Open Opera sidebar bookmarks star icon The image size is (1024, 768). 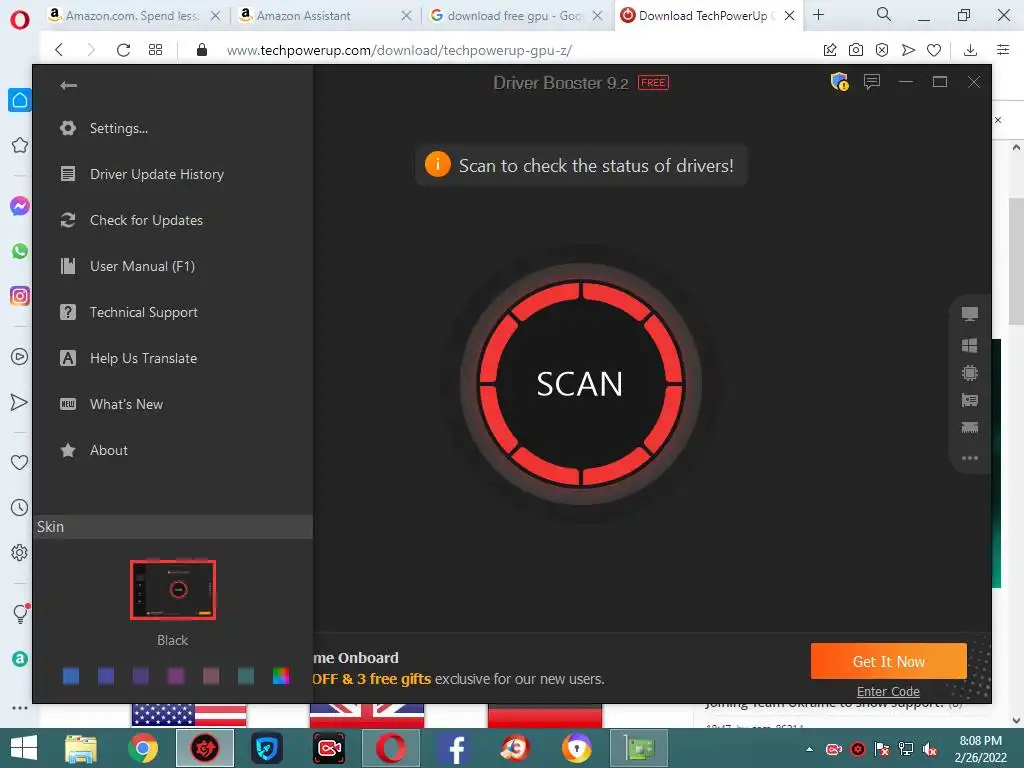(x=20, y=145)
